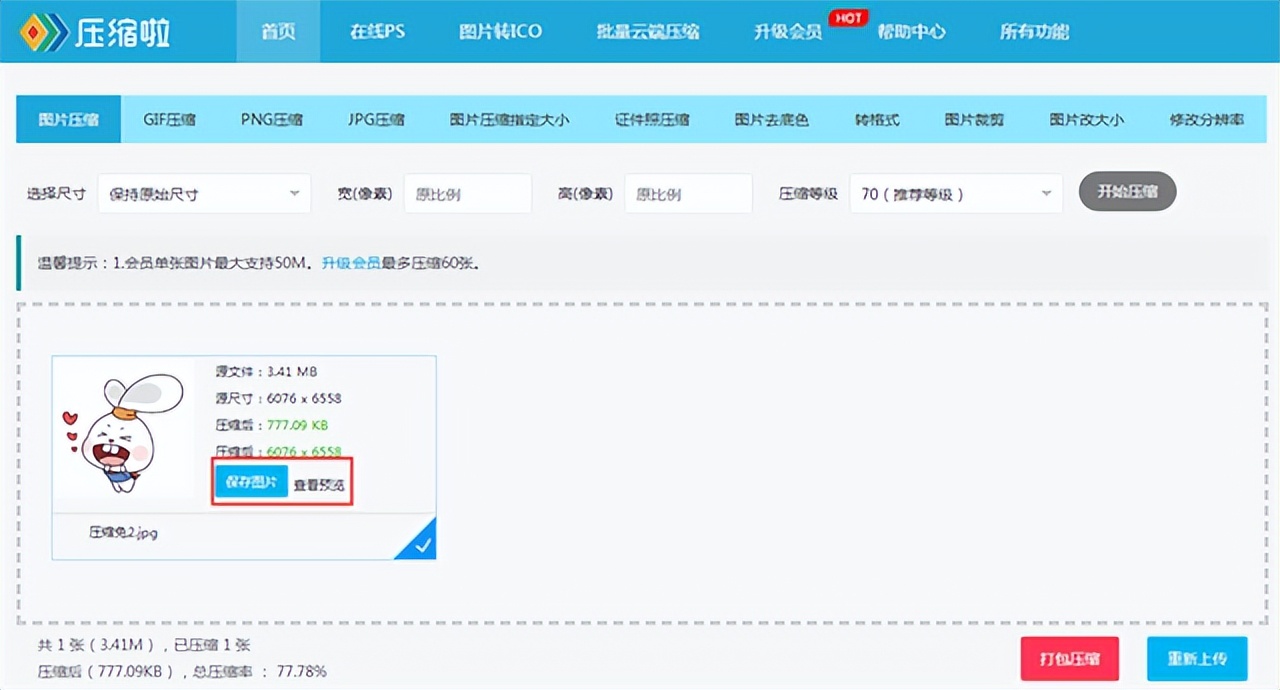
Task: Switch to the PNG压缩 tab
Action: click(272, 118)
